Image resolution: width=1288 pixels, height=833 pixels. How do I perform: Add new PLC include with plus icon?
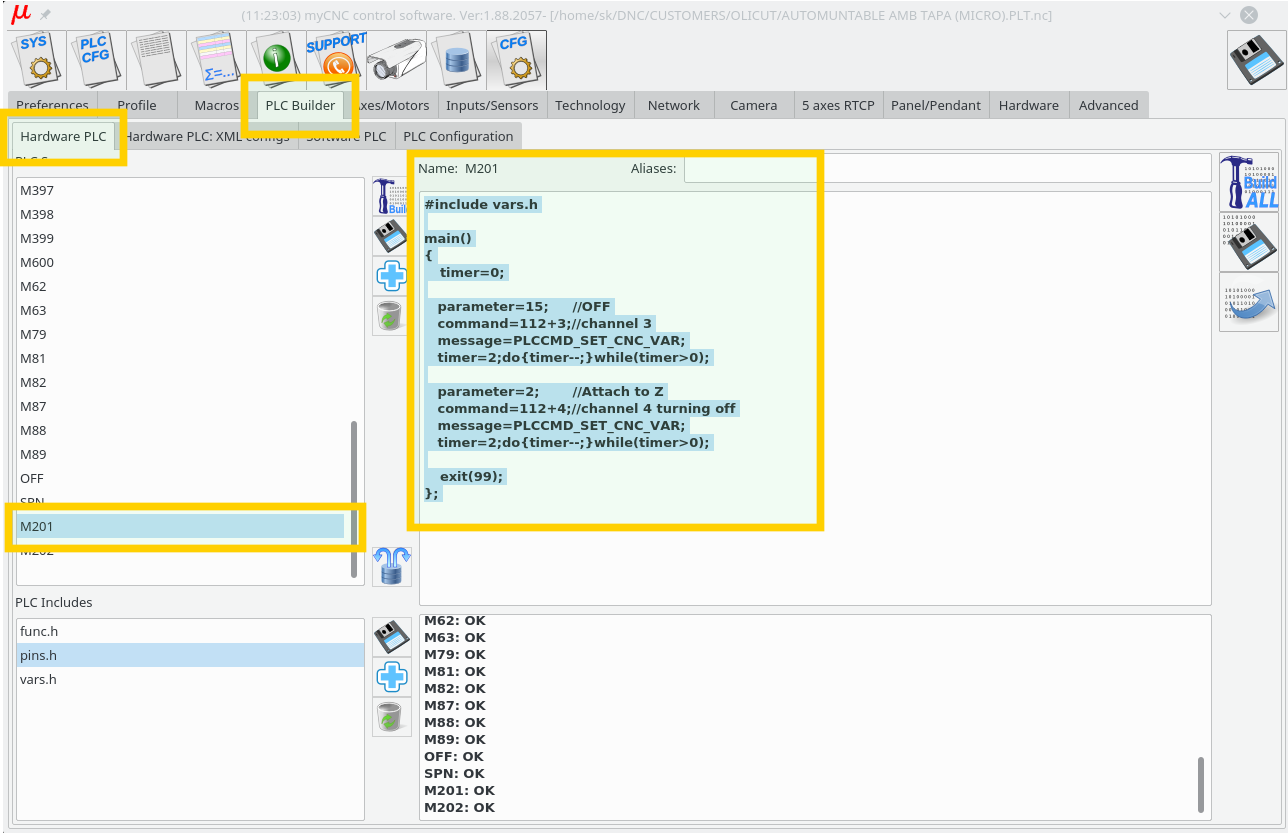click(x=391, y=677)
